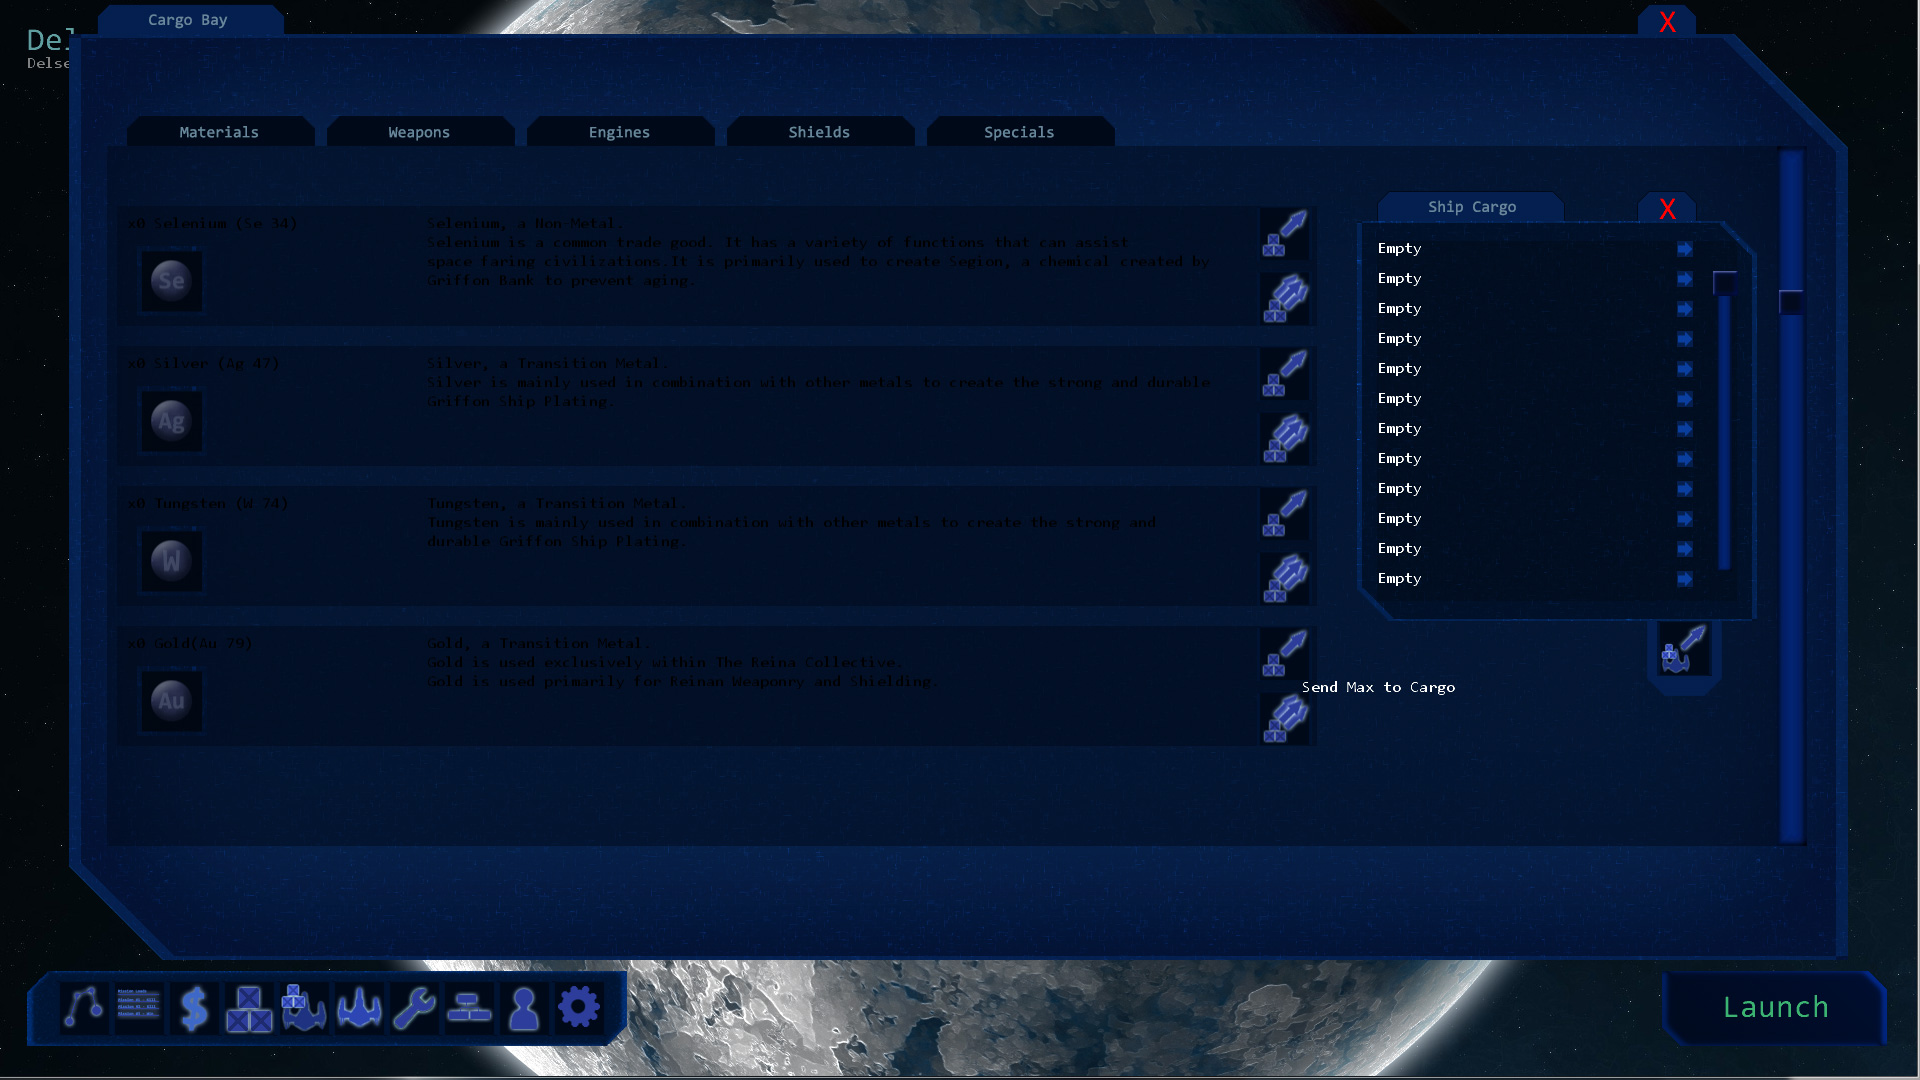Open the mission log list icon
This screenshot has width=1920, height=1080.
(x=139, y=1007)
